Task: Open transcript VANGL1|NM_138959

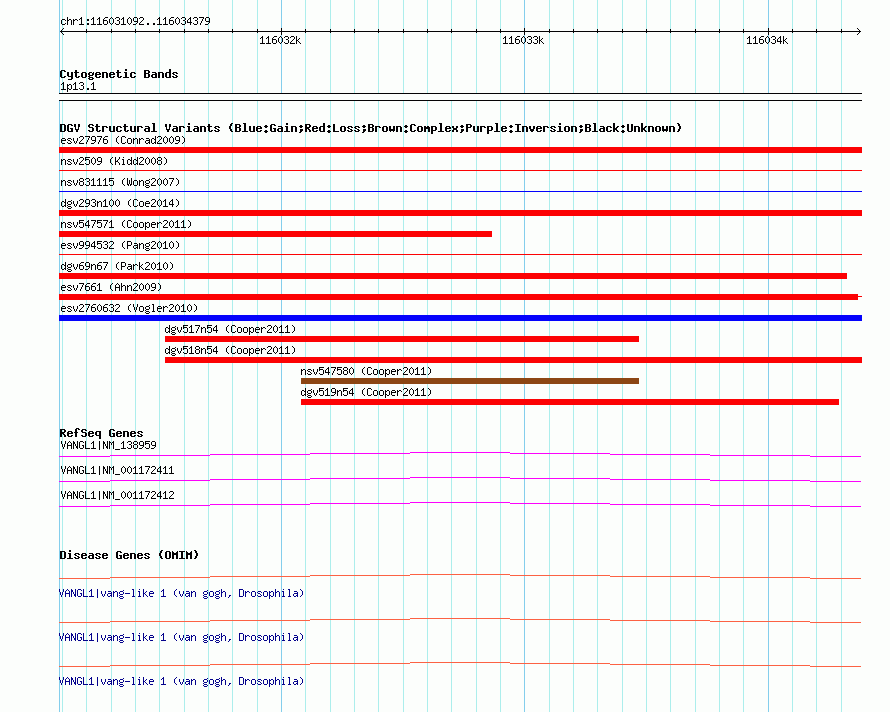Action: click(x=108, y=445)
